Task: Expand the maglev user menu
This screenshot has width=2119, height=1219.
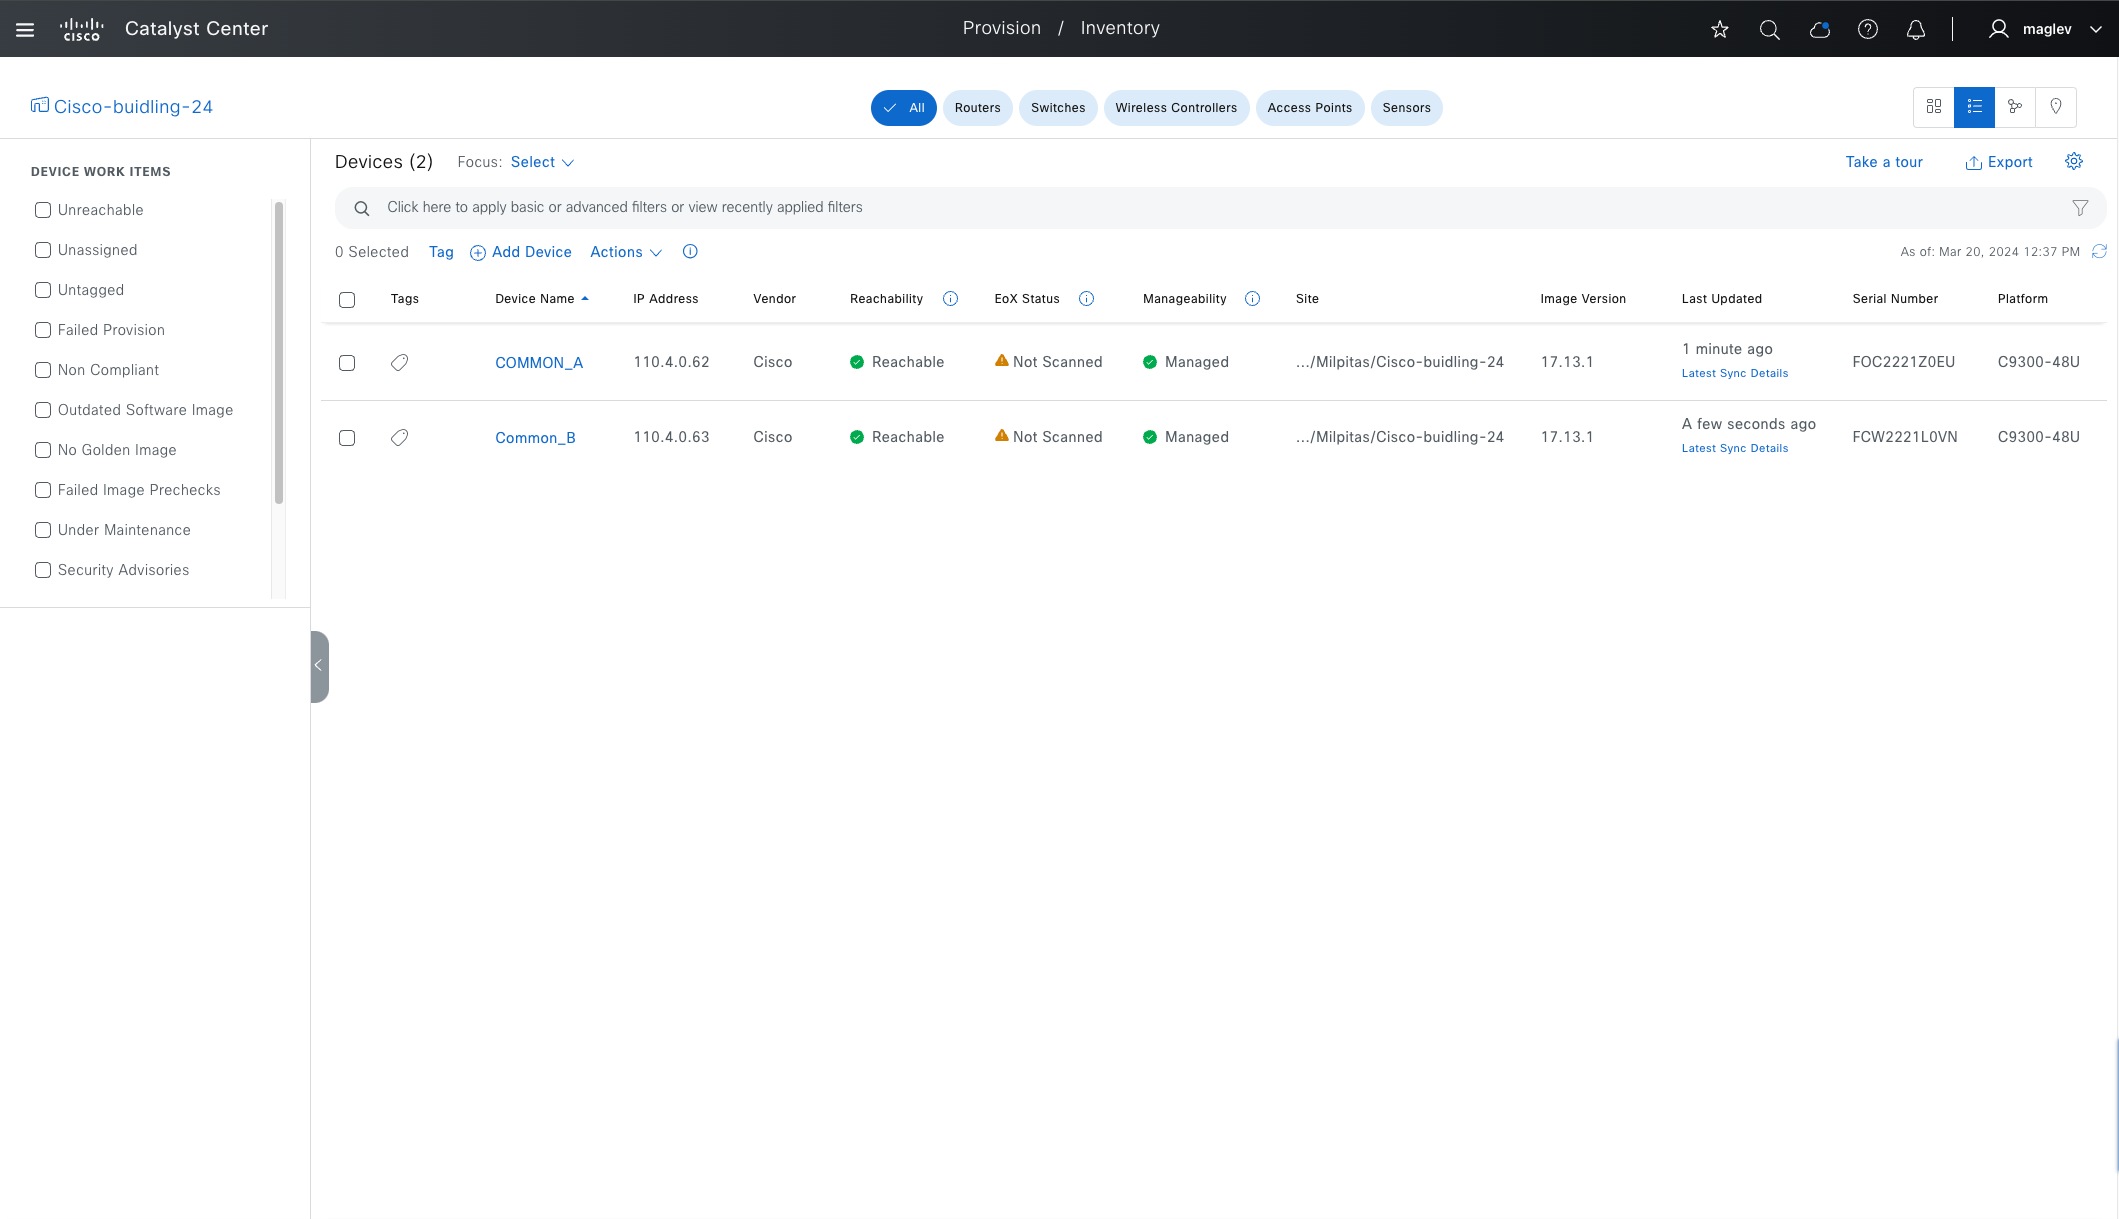Action: click(2047, 29)
